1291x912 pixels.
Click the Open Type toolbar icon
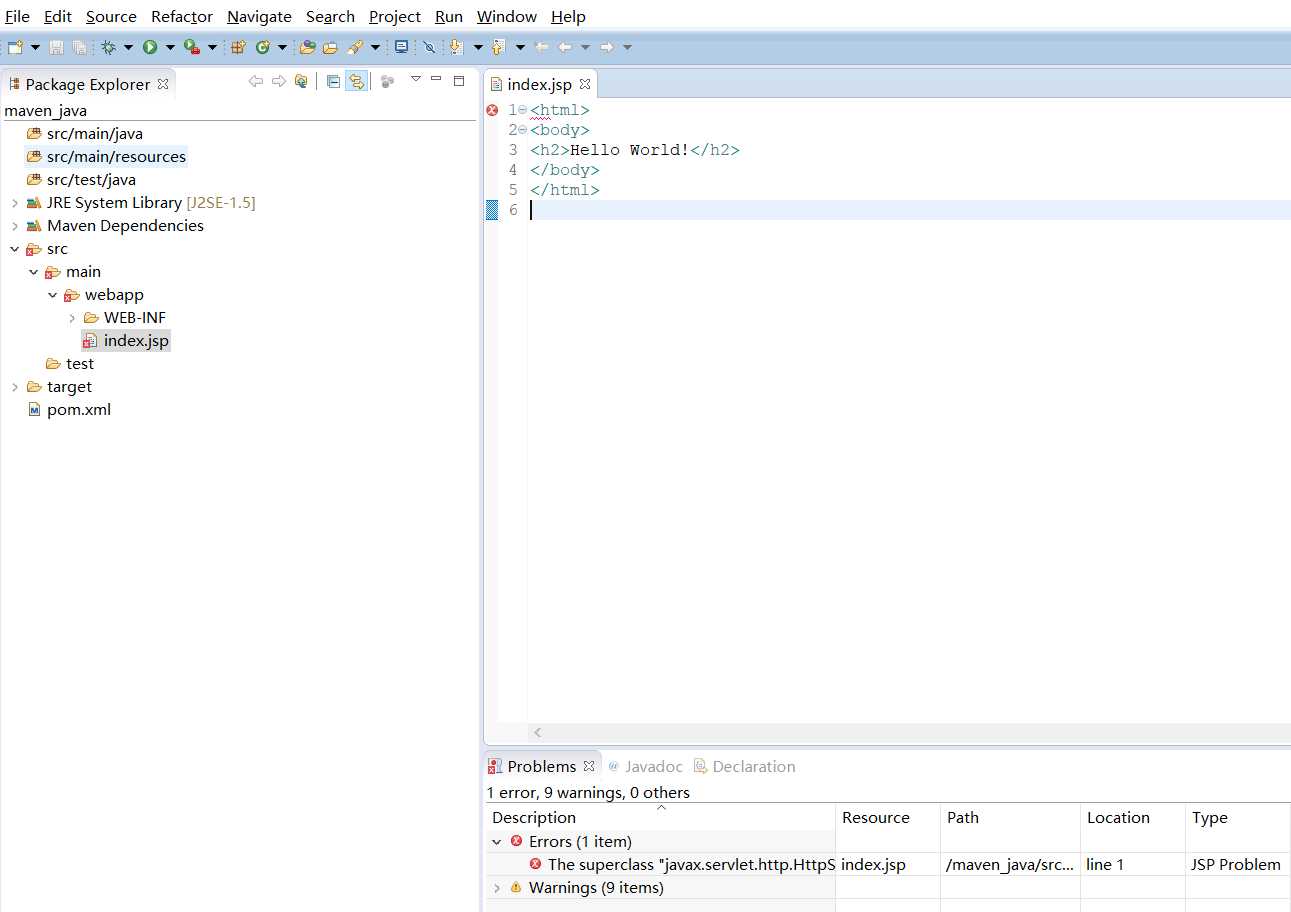[308, 47]
